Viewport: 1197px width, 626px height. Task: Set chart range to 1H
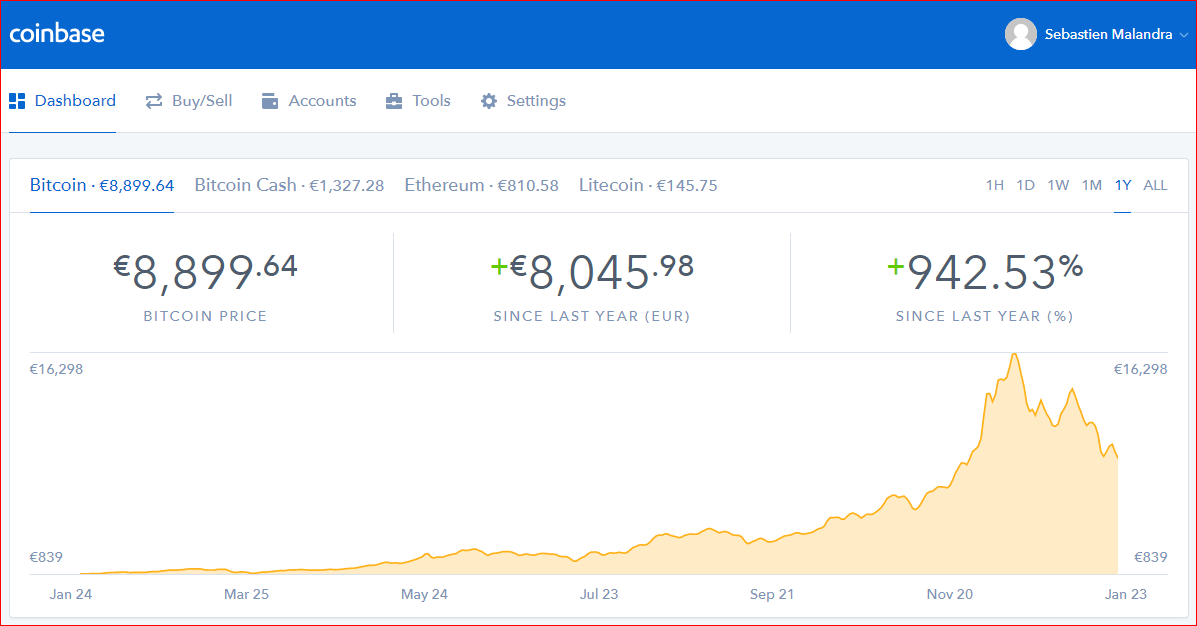[994, 185]
